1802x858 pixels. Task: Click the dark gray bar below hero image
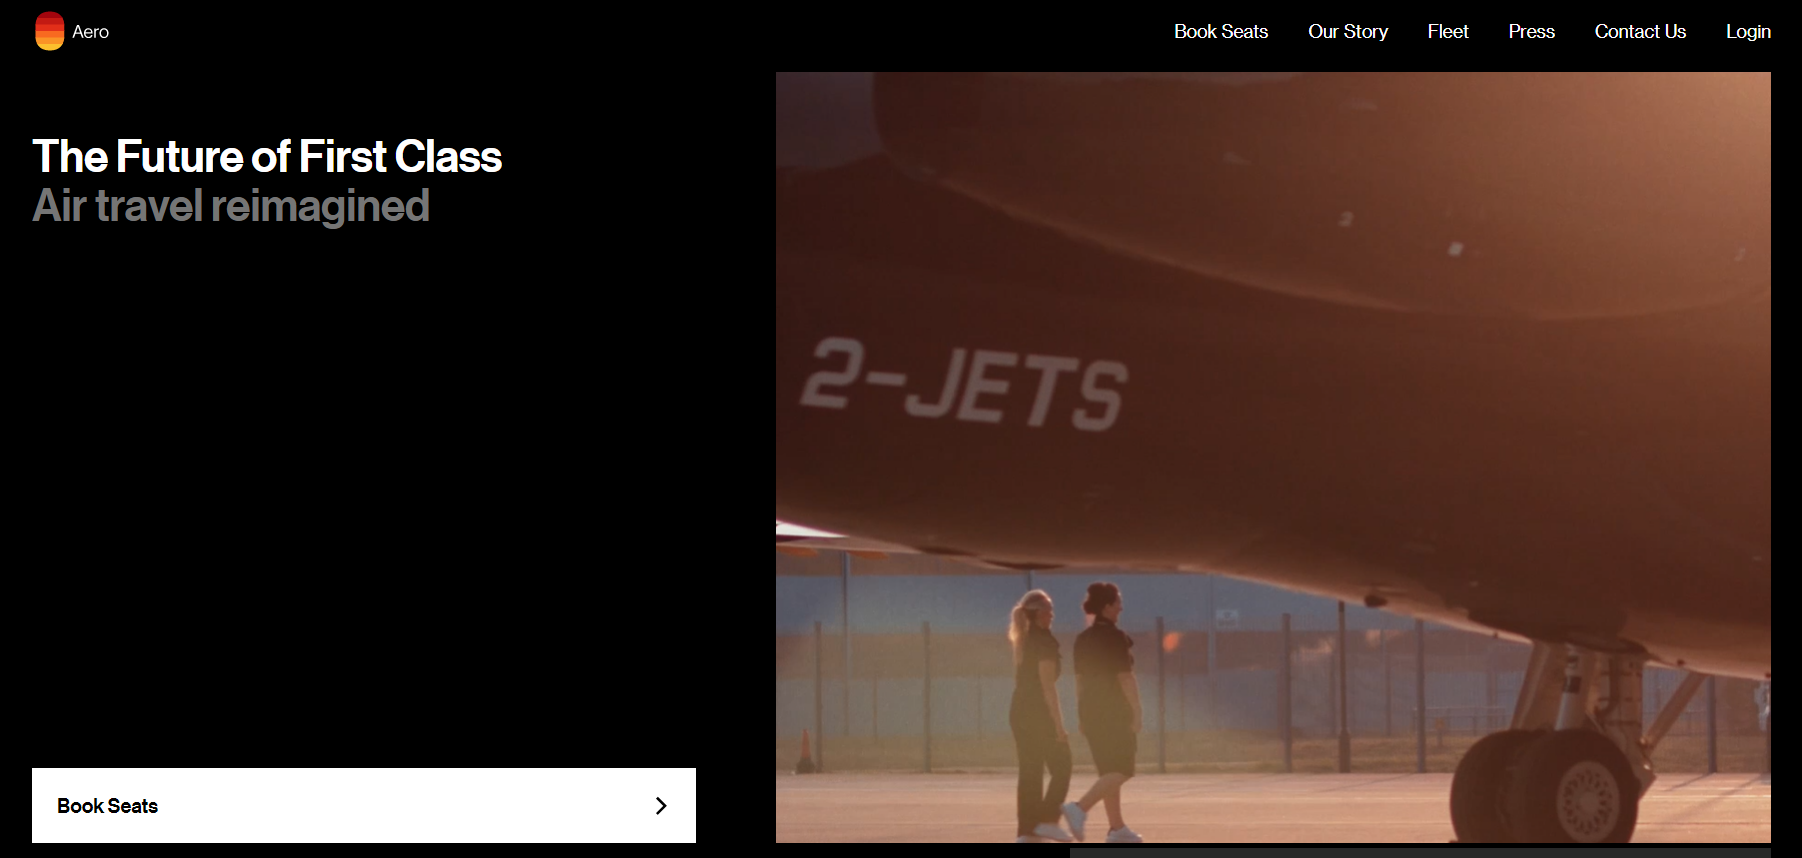click(1420, 853)
